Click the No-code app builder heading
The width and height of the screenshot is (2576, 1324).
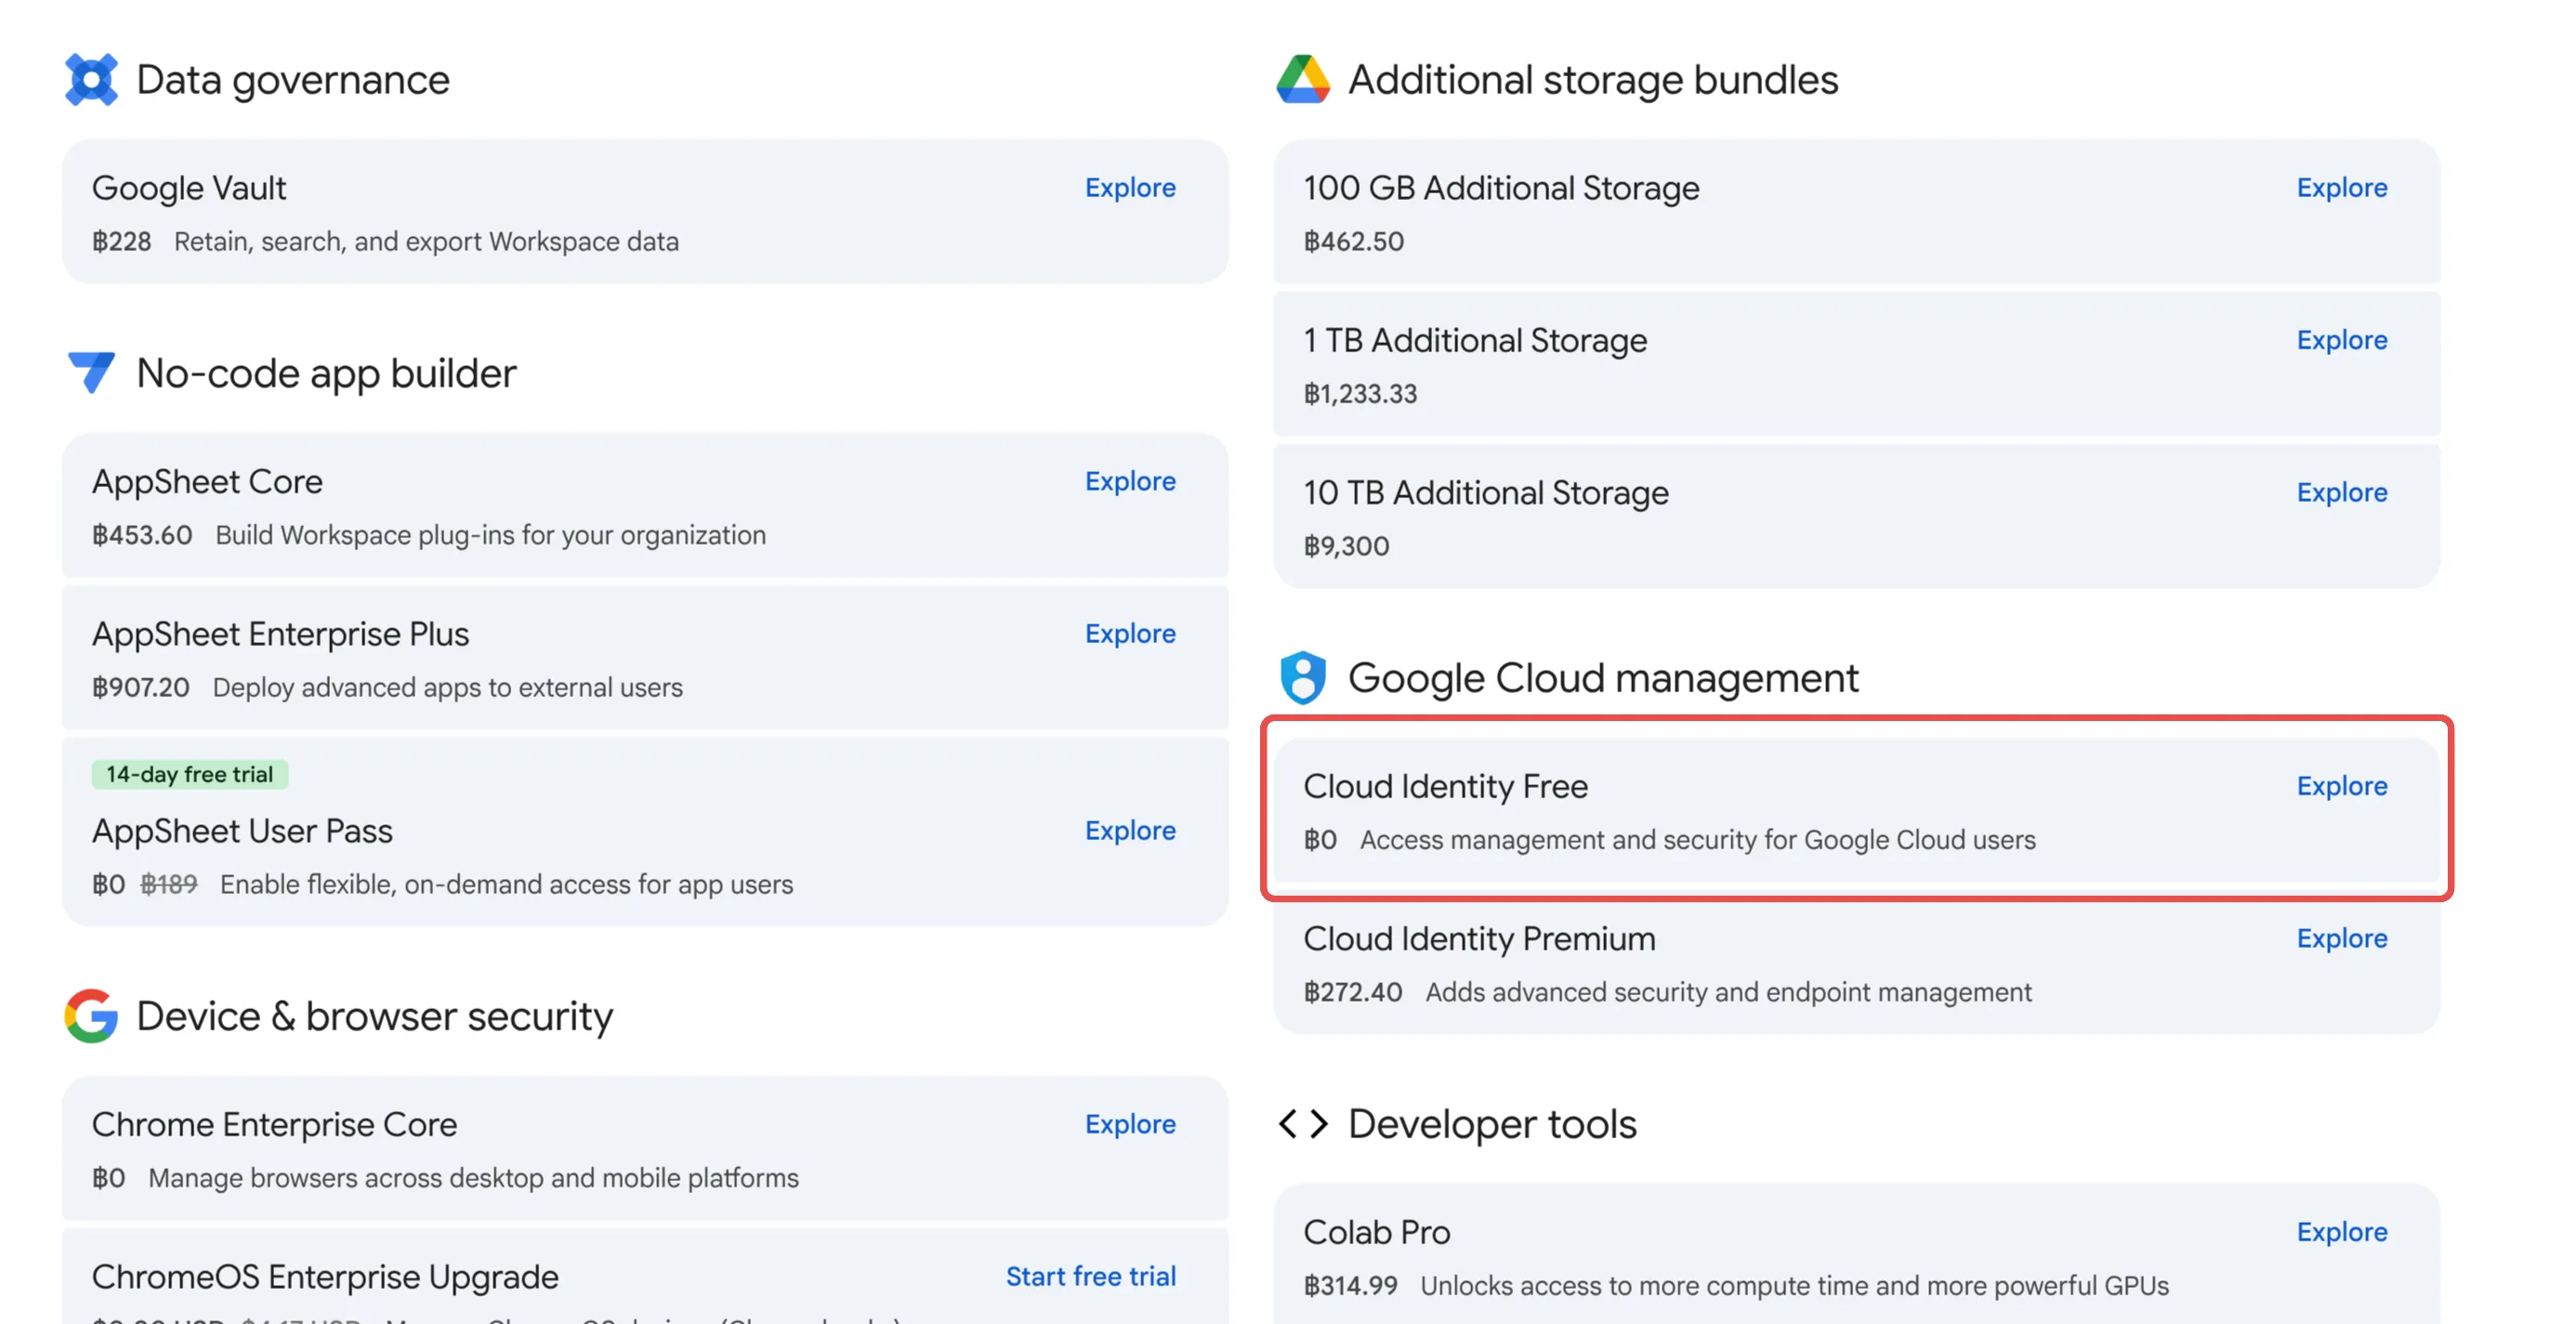point(326,373)
